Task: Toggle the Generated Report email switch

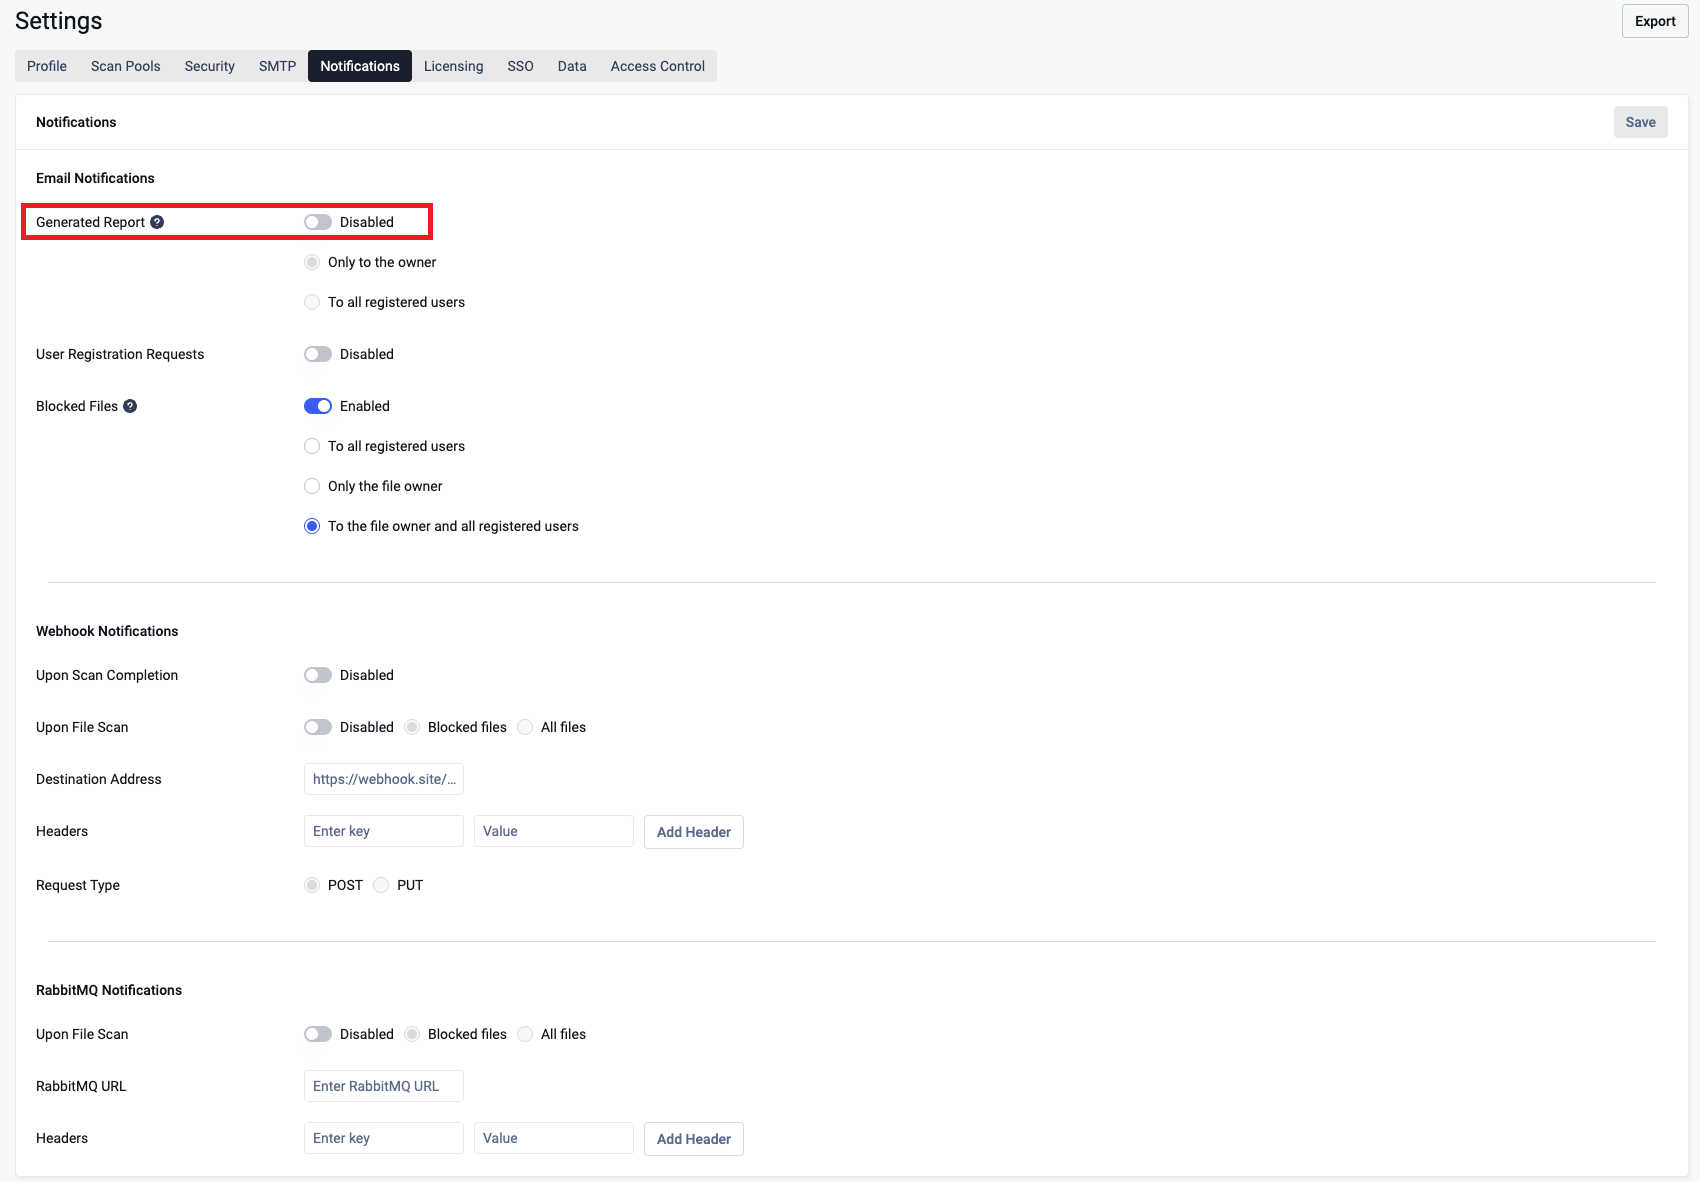Action: coord(318,222)
